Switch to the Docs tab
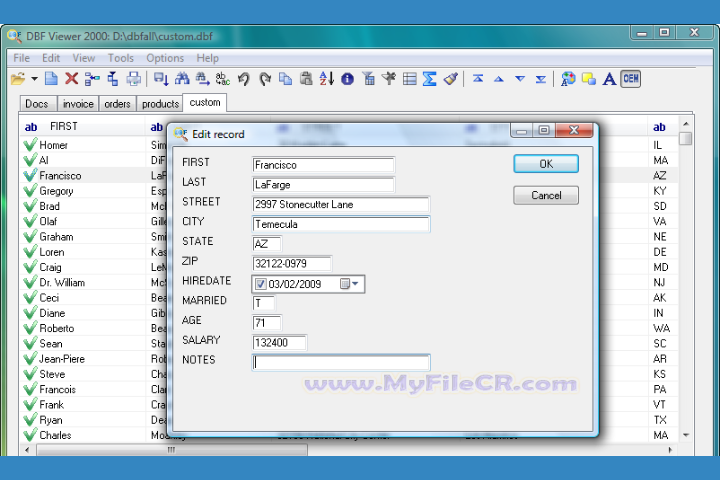Image resolution: width=720 pixels, height=480 pixels. pyautogui.click(x=37, y=104)
